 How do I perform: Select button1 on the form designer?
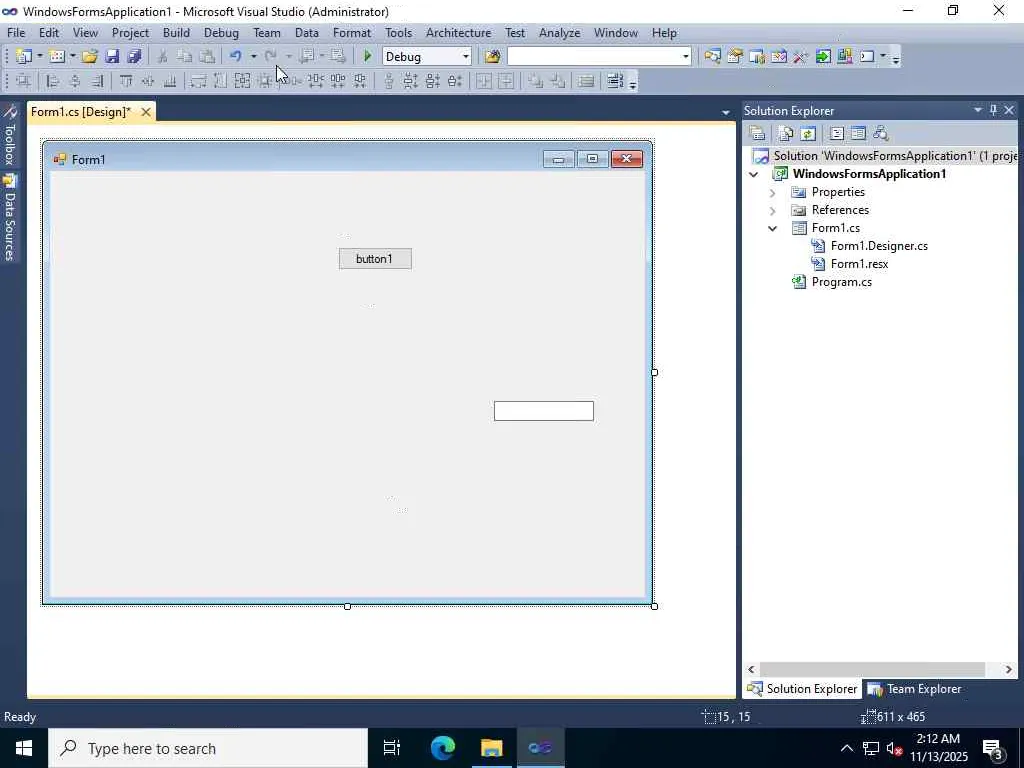(x=376, y=259)
